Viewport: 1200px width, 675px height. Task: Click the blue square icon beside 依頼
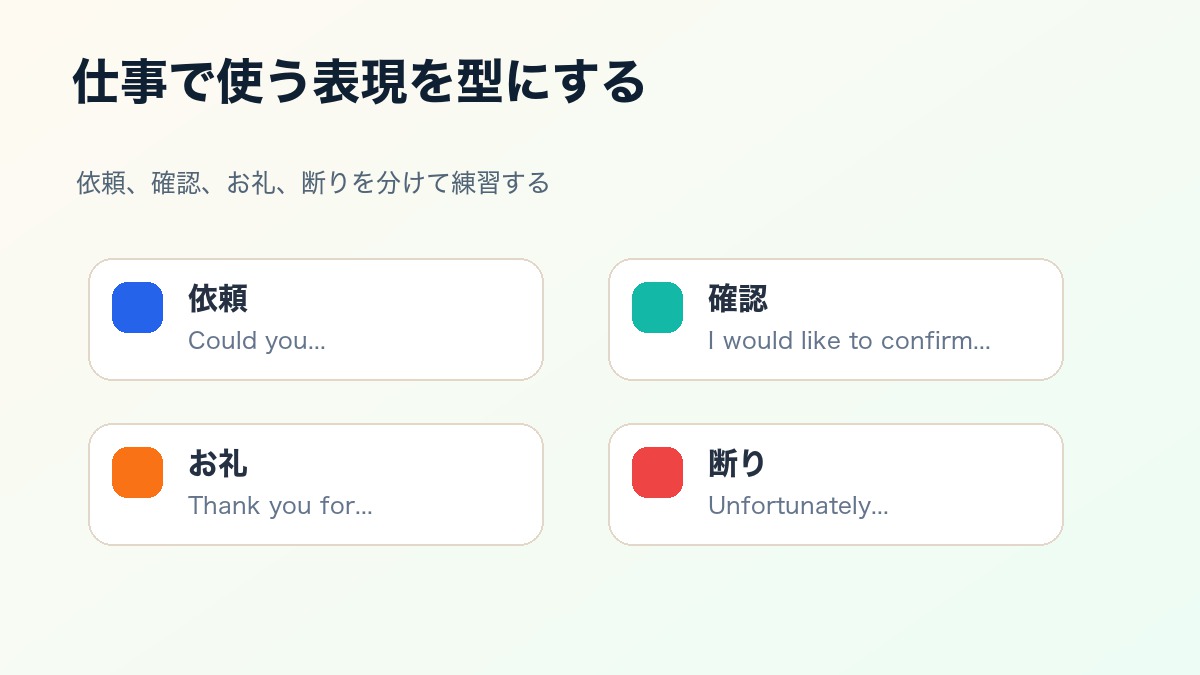(137, 307)
